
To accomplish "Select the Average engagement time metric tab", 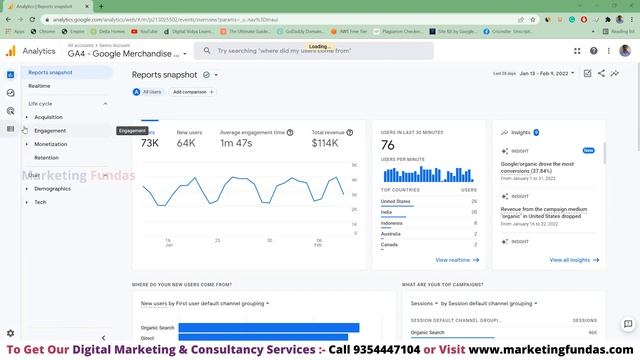I will [256, 139].
